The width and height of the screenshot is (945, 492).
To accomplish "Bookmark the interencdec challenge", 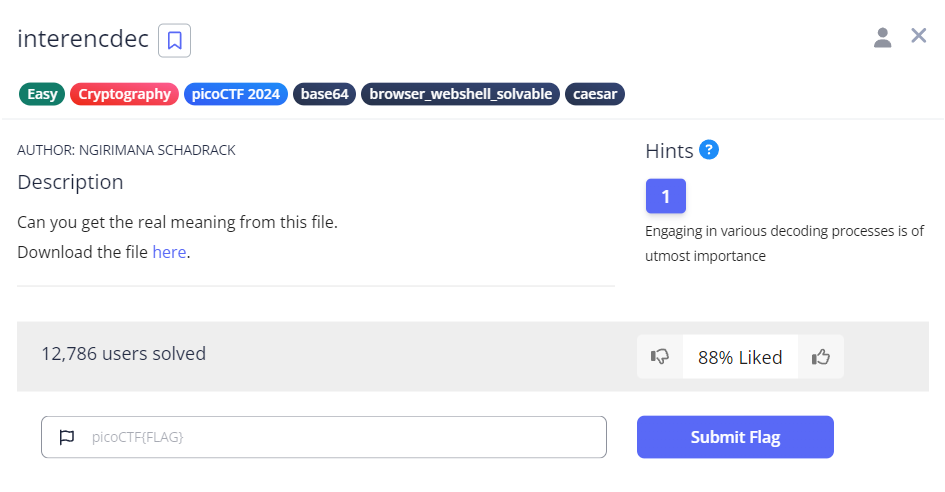I will pyautogui.click(x=174, y=41).
